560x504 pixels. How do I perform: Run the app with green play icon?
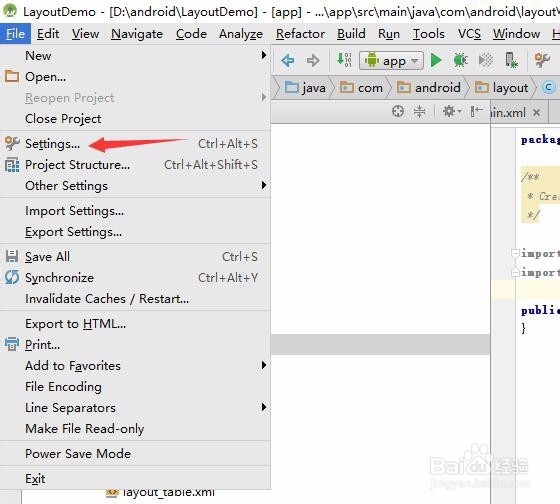pos(436,60)
